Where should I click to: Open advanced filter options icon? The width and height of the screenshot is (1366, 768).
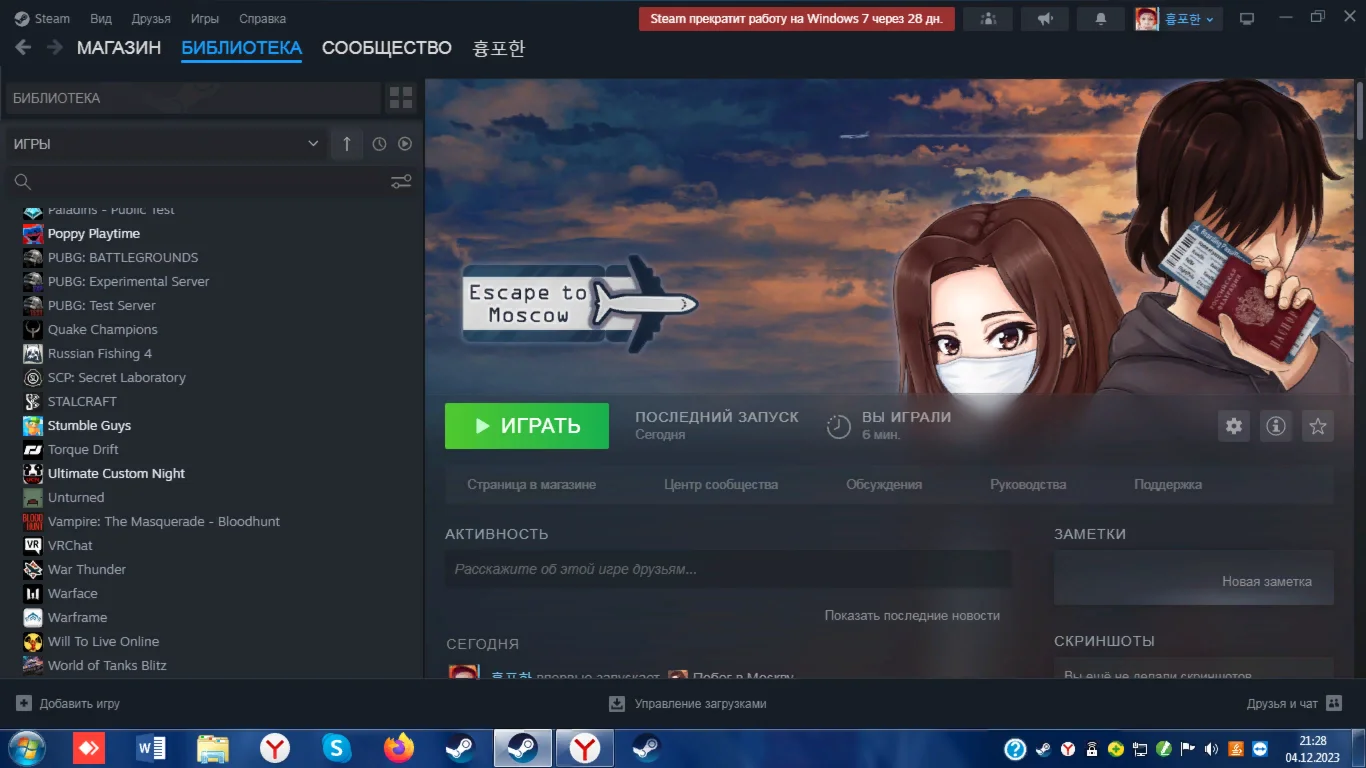tap(401, 182)
